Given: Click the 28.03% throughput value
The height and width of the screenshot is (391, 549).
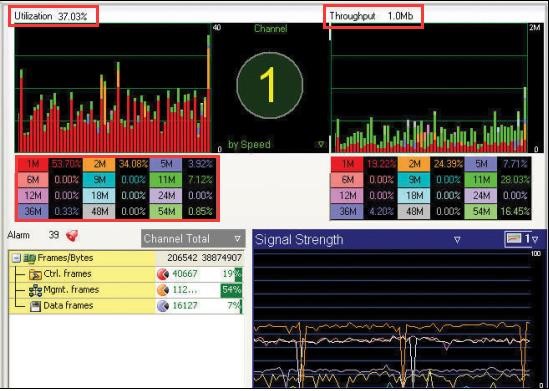Looking at the screenshot, I should [x=515, y=180].
